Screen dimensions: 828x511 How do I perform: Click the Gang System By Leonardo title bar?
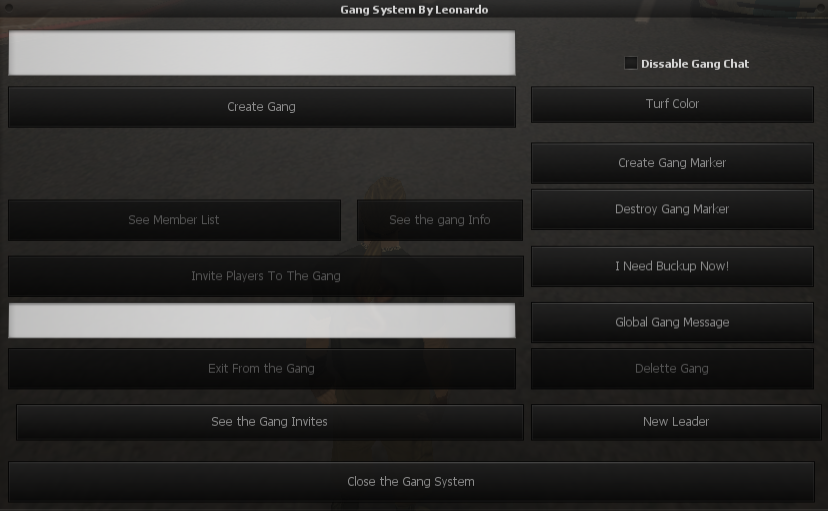tap(414, 10)
